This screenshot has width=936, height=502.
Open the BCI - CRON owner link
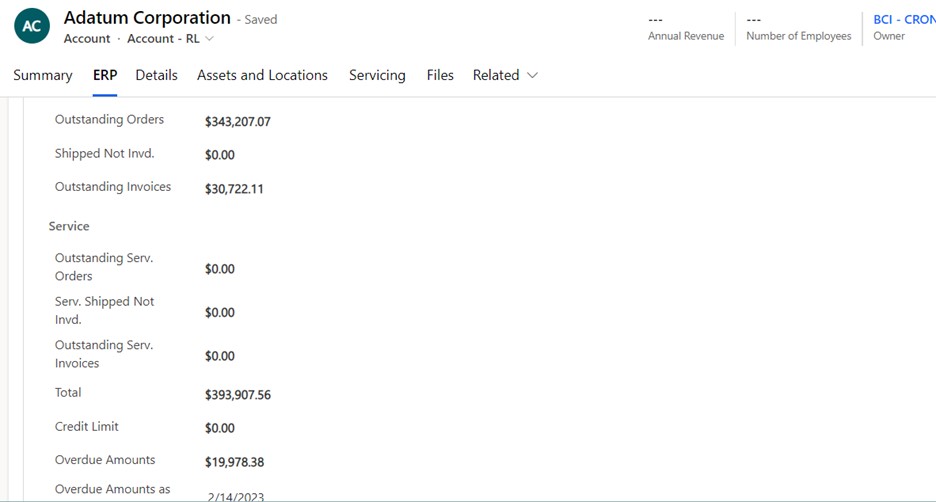(x=904, y=20)
